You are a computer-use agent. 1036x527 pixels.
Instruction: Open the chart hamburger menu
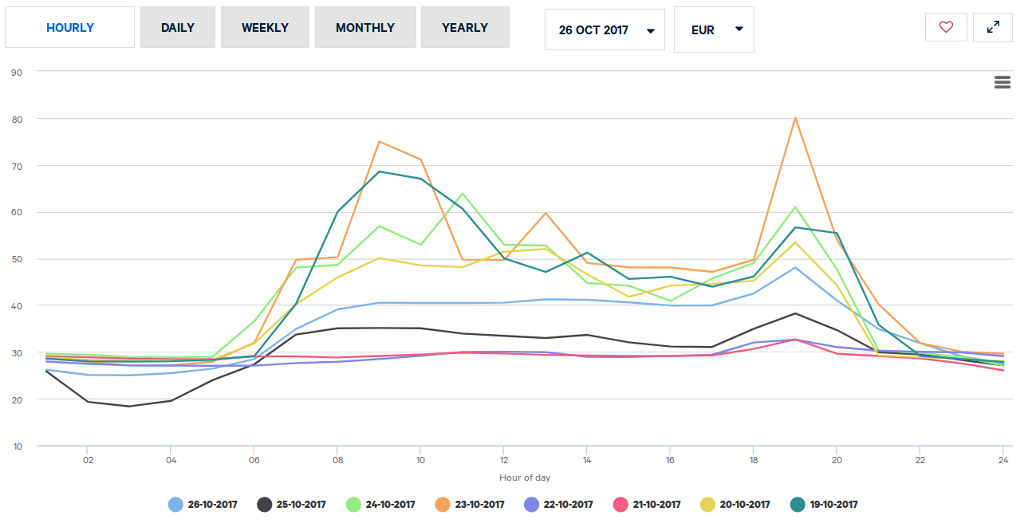pos(1002,82)
